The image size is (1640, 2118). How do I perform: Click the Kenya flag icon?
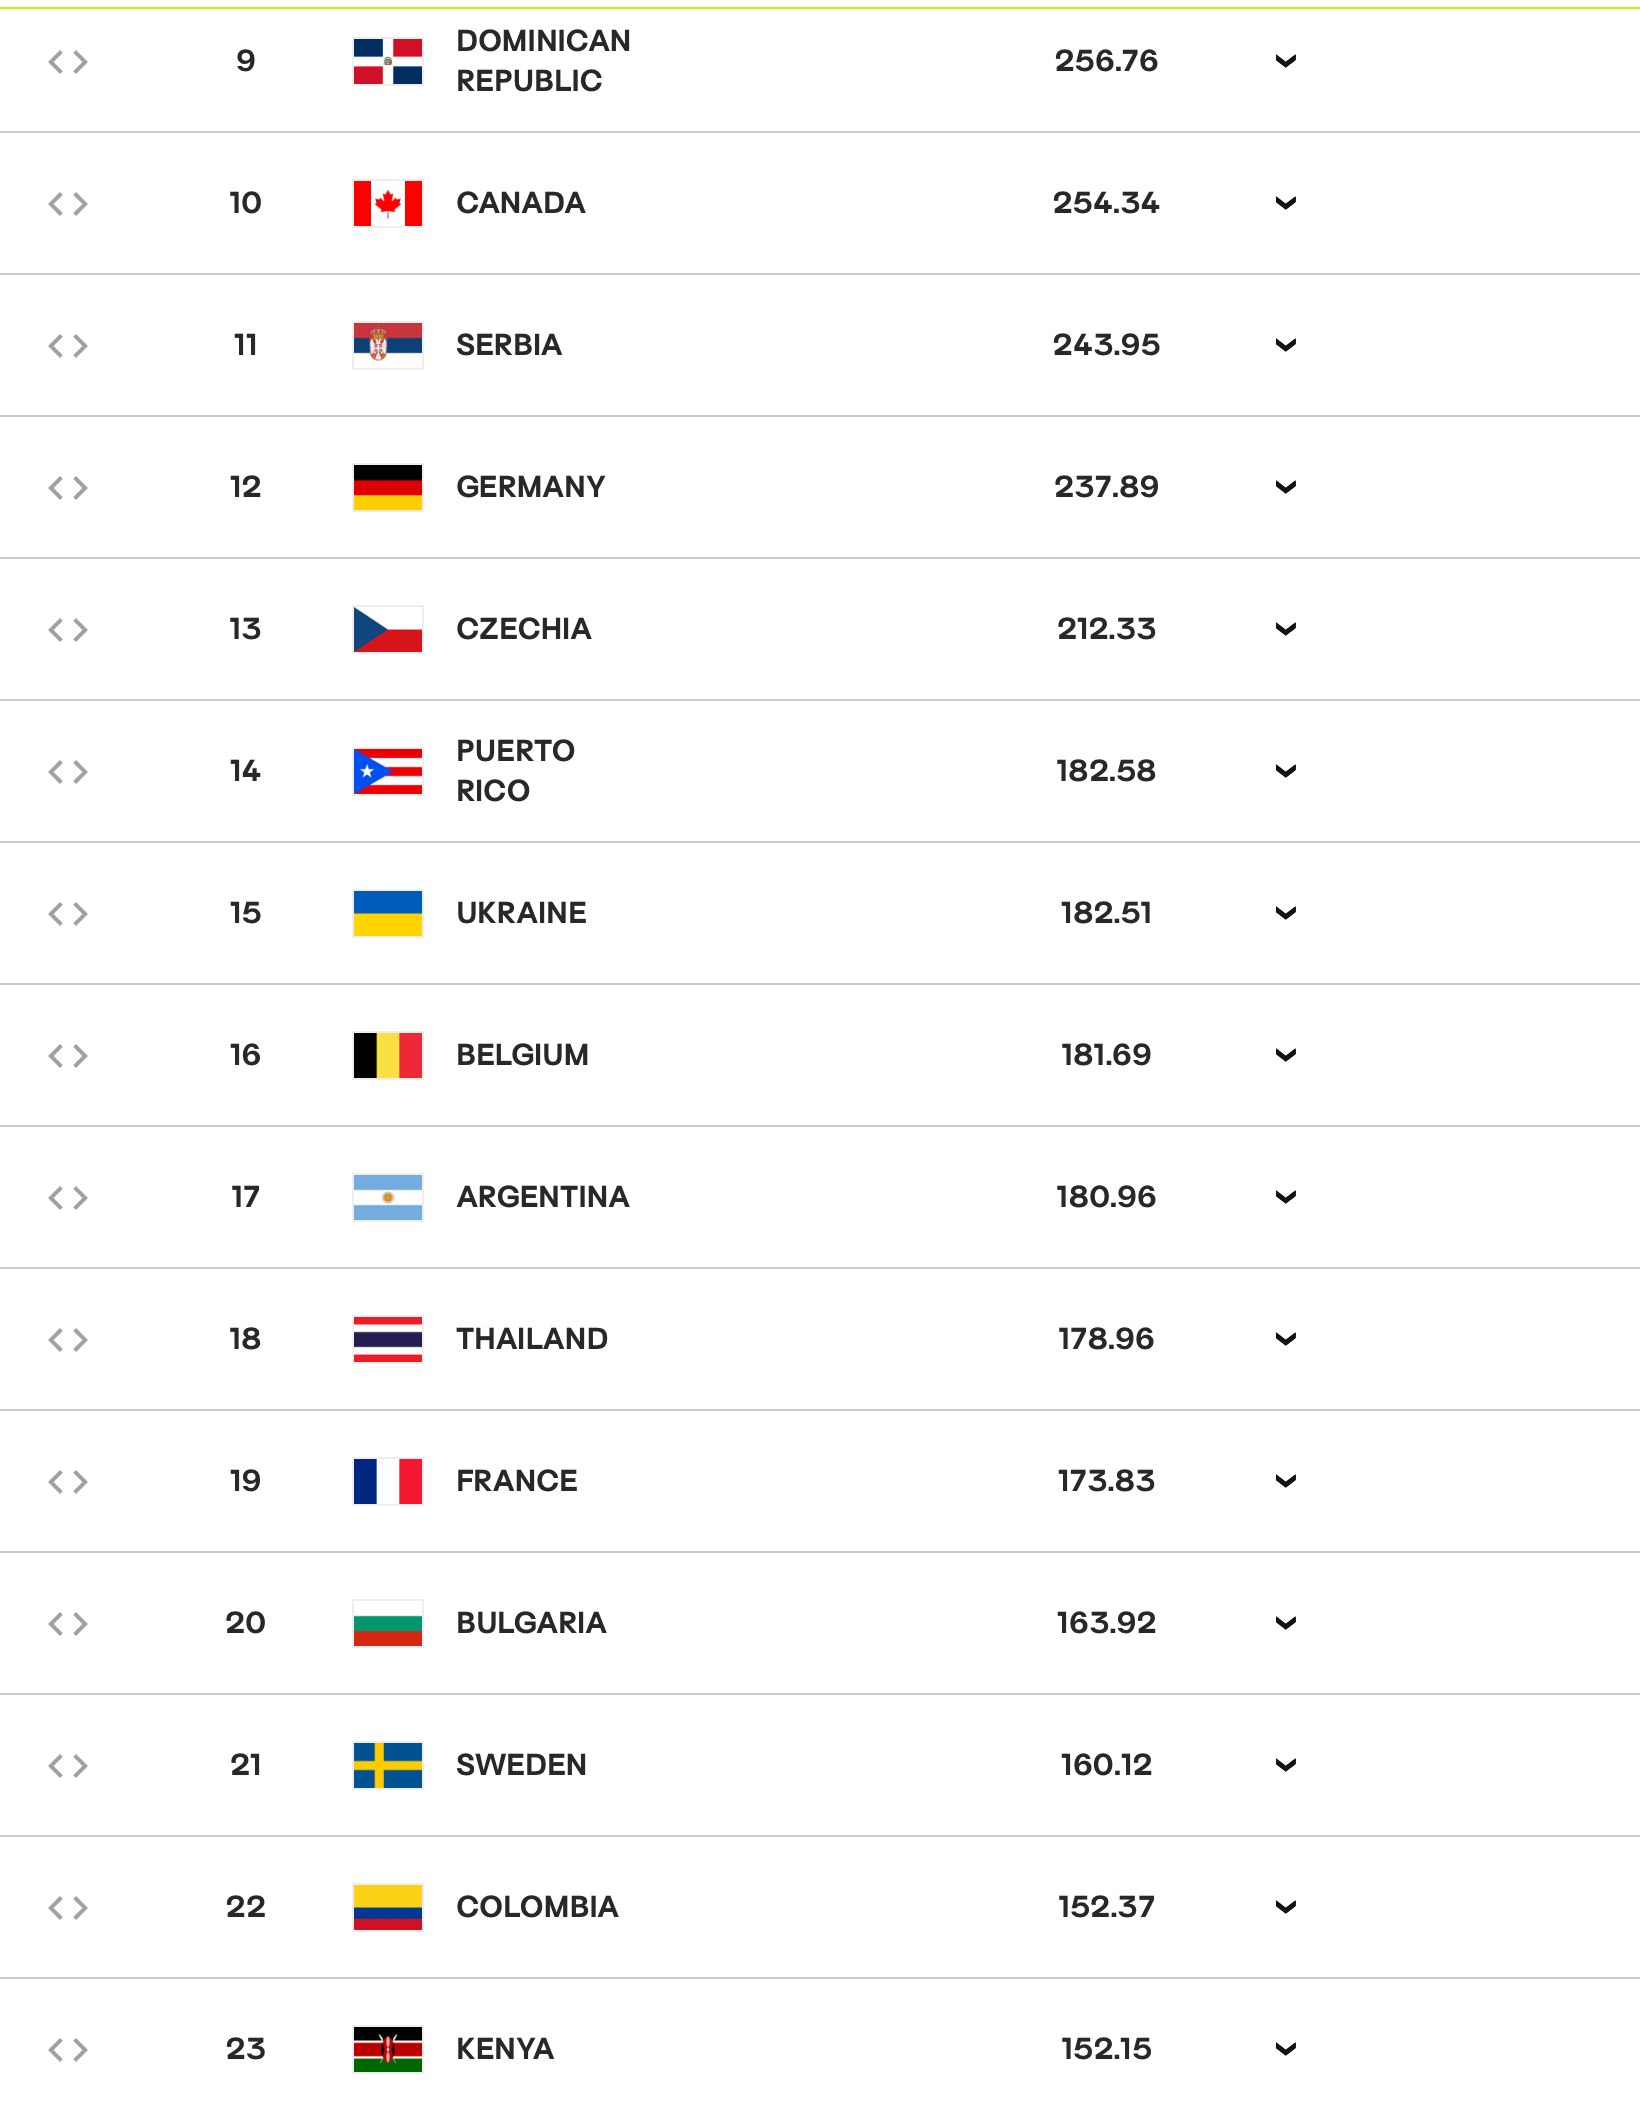(388, 2049)
